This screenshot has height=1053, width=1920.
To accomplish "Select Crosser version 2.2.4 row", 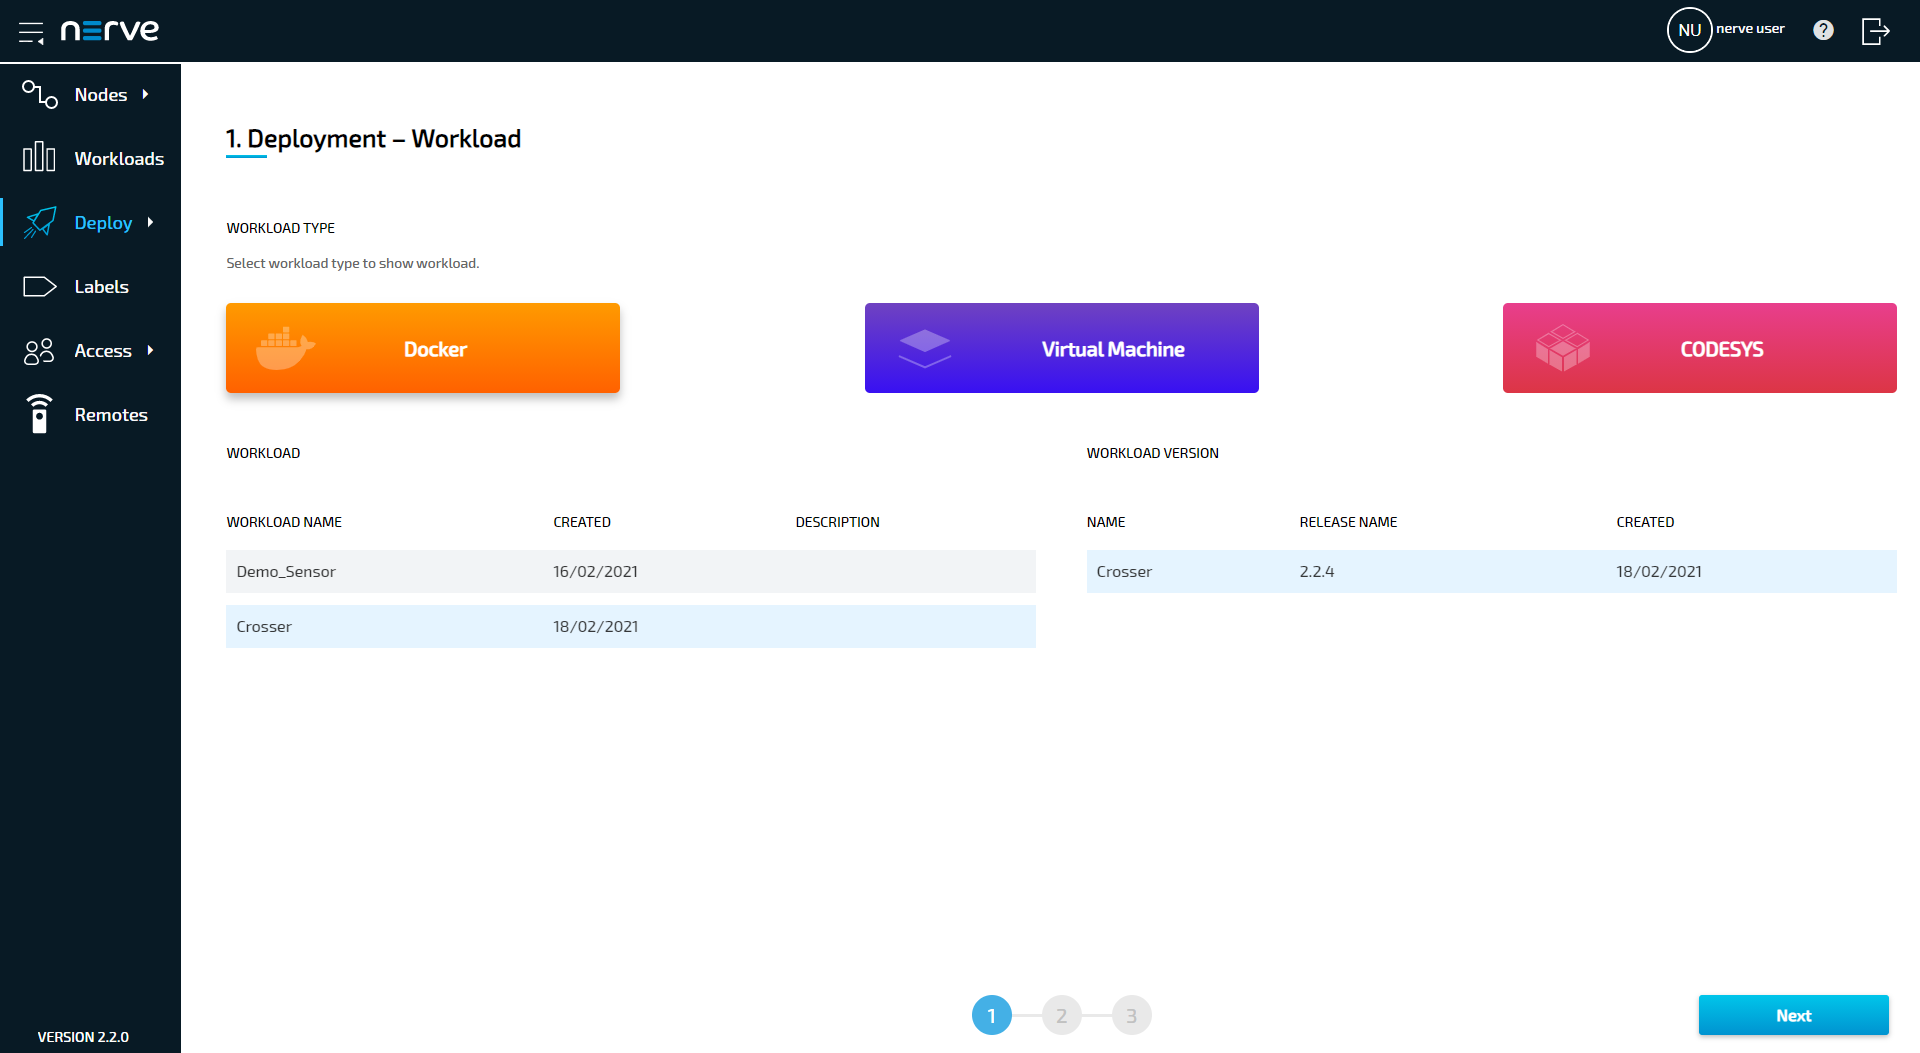I will [x=1491, y=572].
